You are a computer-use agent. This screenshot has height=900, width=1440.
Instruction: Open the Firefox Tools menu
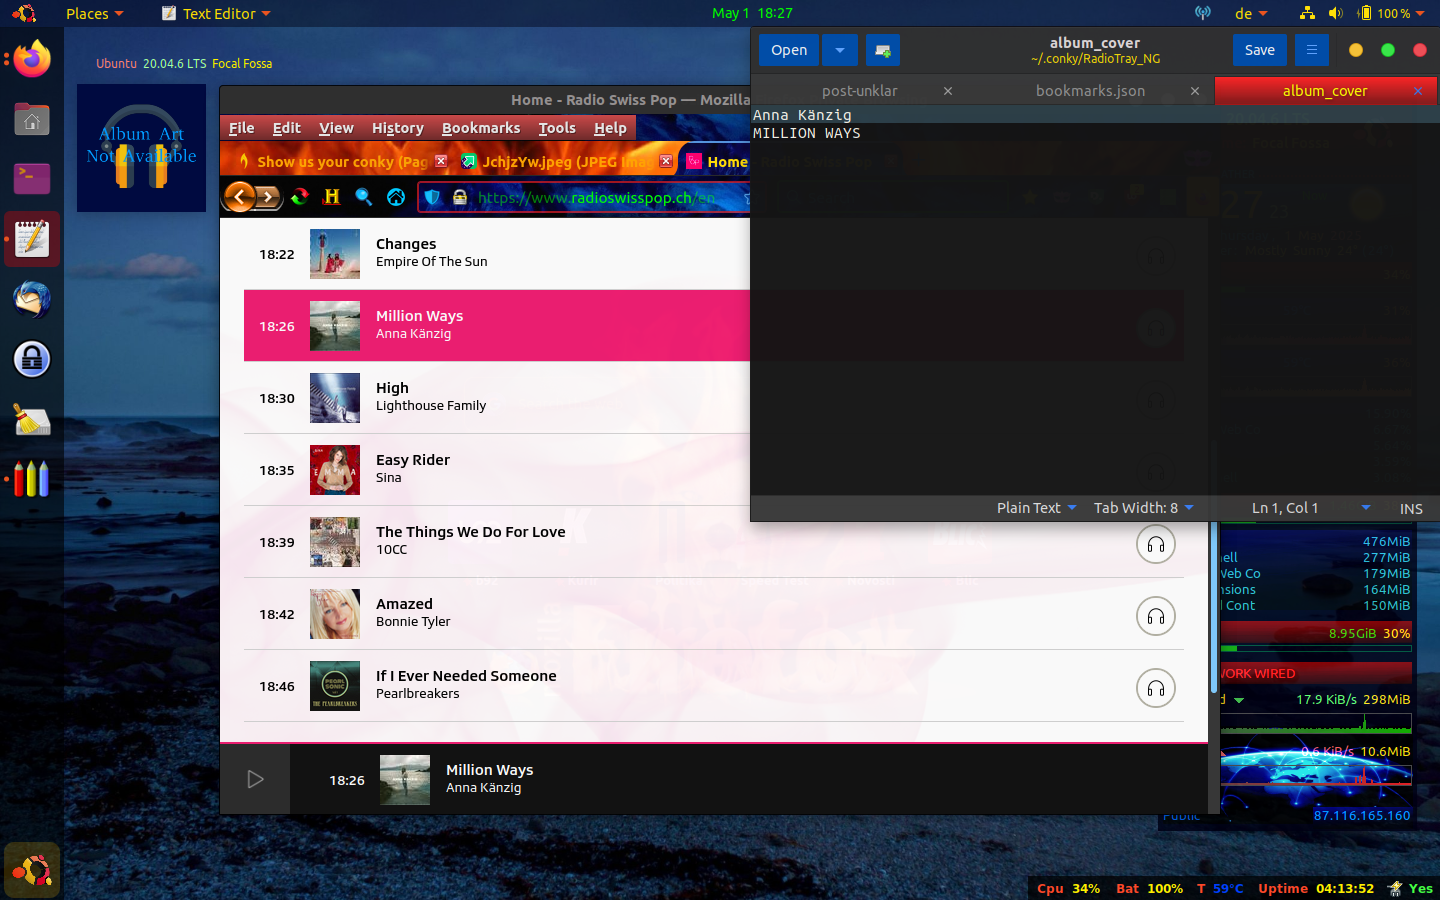pyautogui.click(x=557, y=128)
